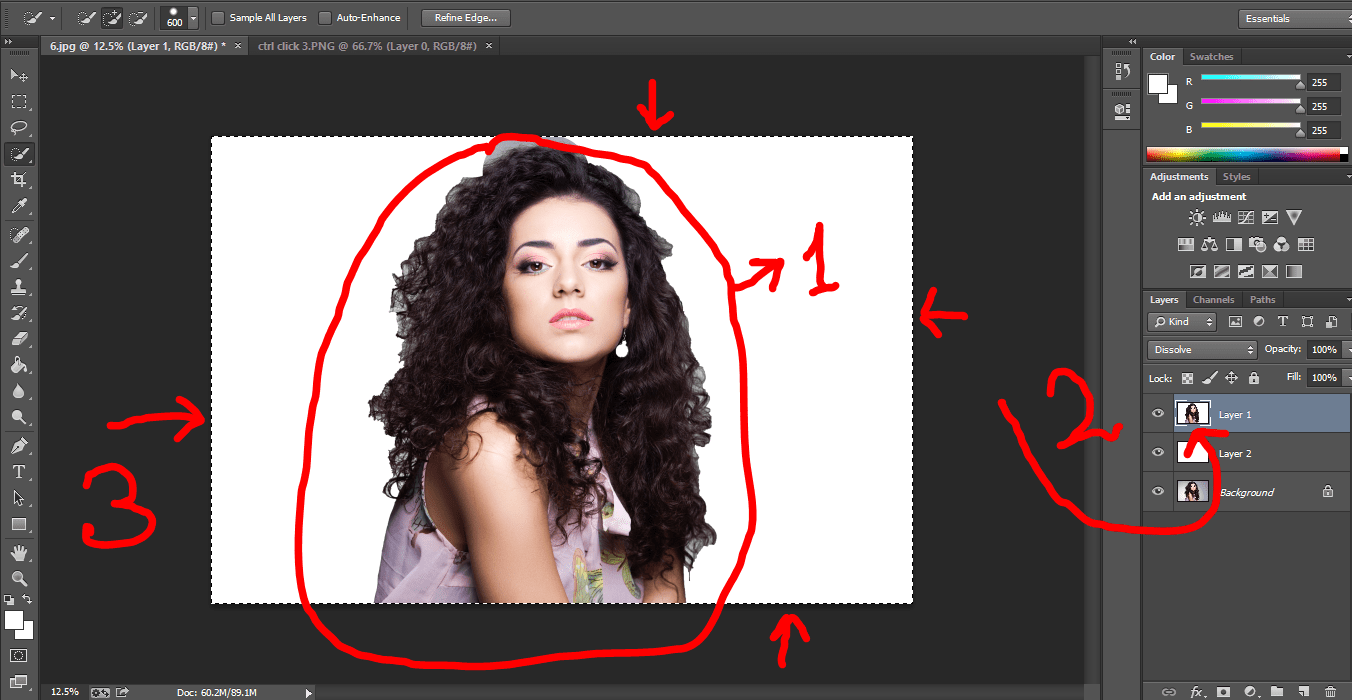Hide the Background layer

pyautogui.click(x=1157, y=491)
